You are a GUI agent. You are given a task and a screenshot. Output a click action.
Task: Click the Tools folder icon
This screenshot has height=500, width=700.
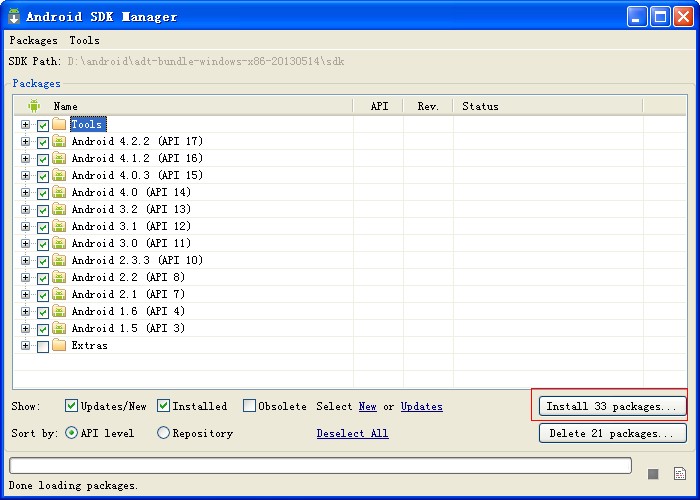(59, 124)
